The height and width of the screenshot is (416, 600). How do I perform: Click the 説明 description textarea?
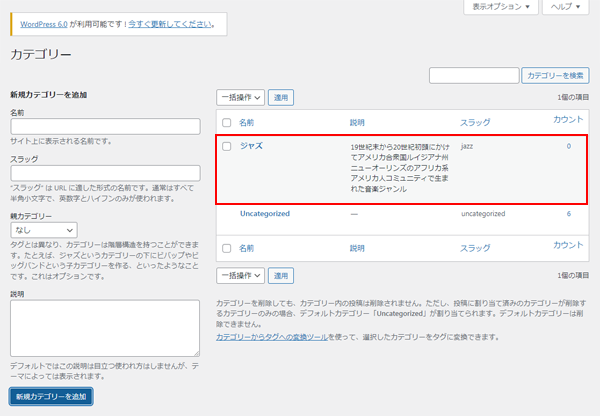[x=105, y=330]
